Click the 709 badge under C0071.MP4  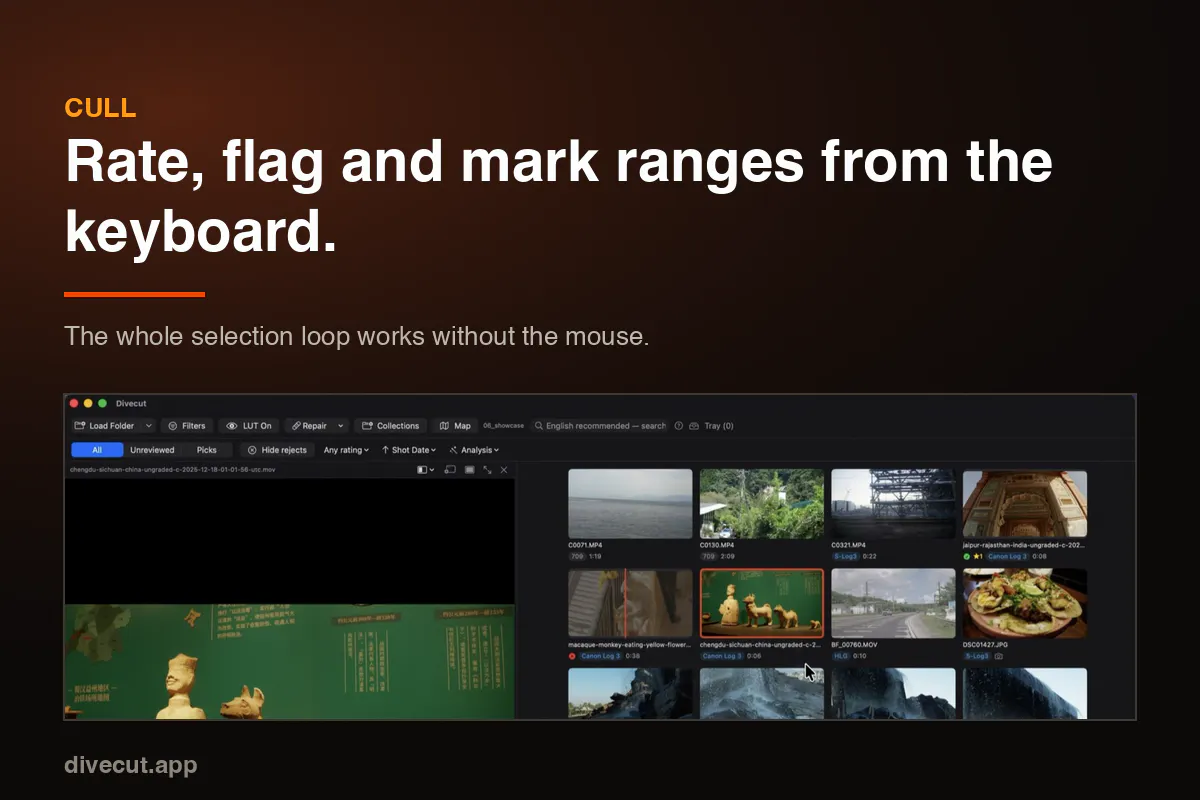point(576,556)
